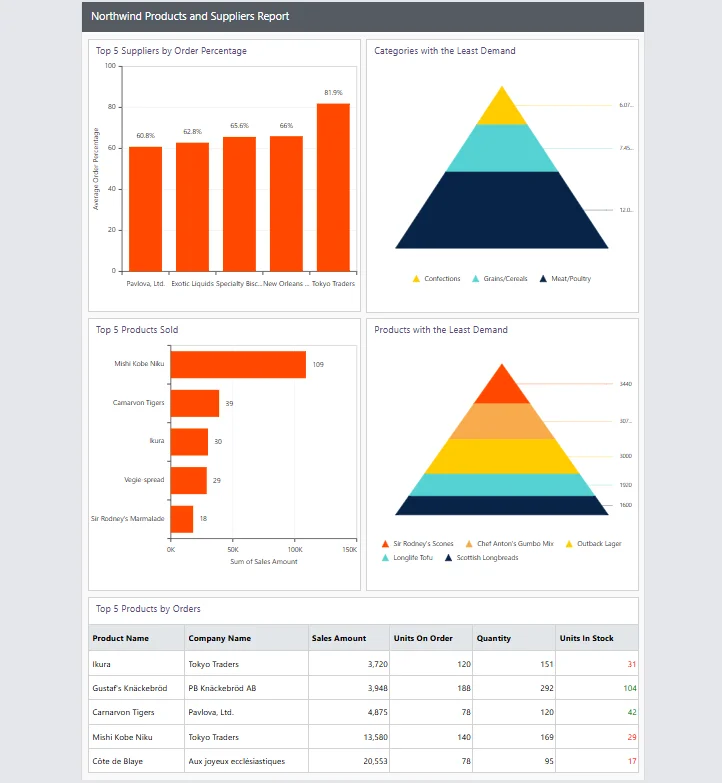This screenshot has width=722, height=783.
Task: Click the teal Longlife Tofu pyramid segment
Action: (502, 484)
